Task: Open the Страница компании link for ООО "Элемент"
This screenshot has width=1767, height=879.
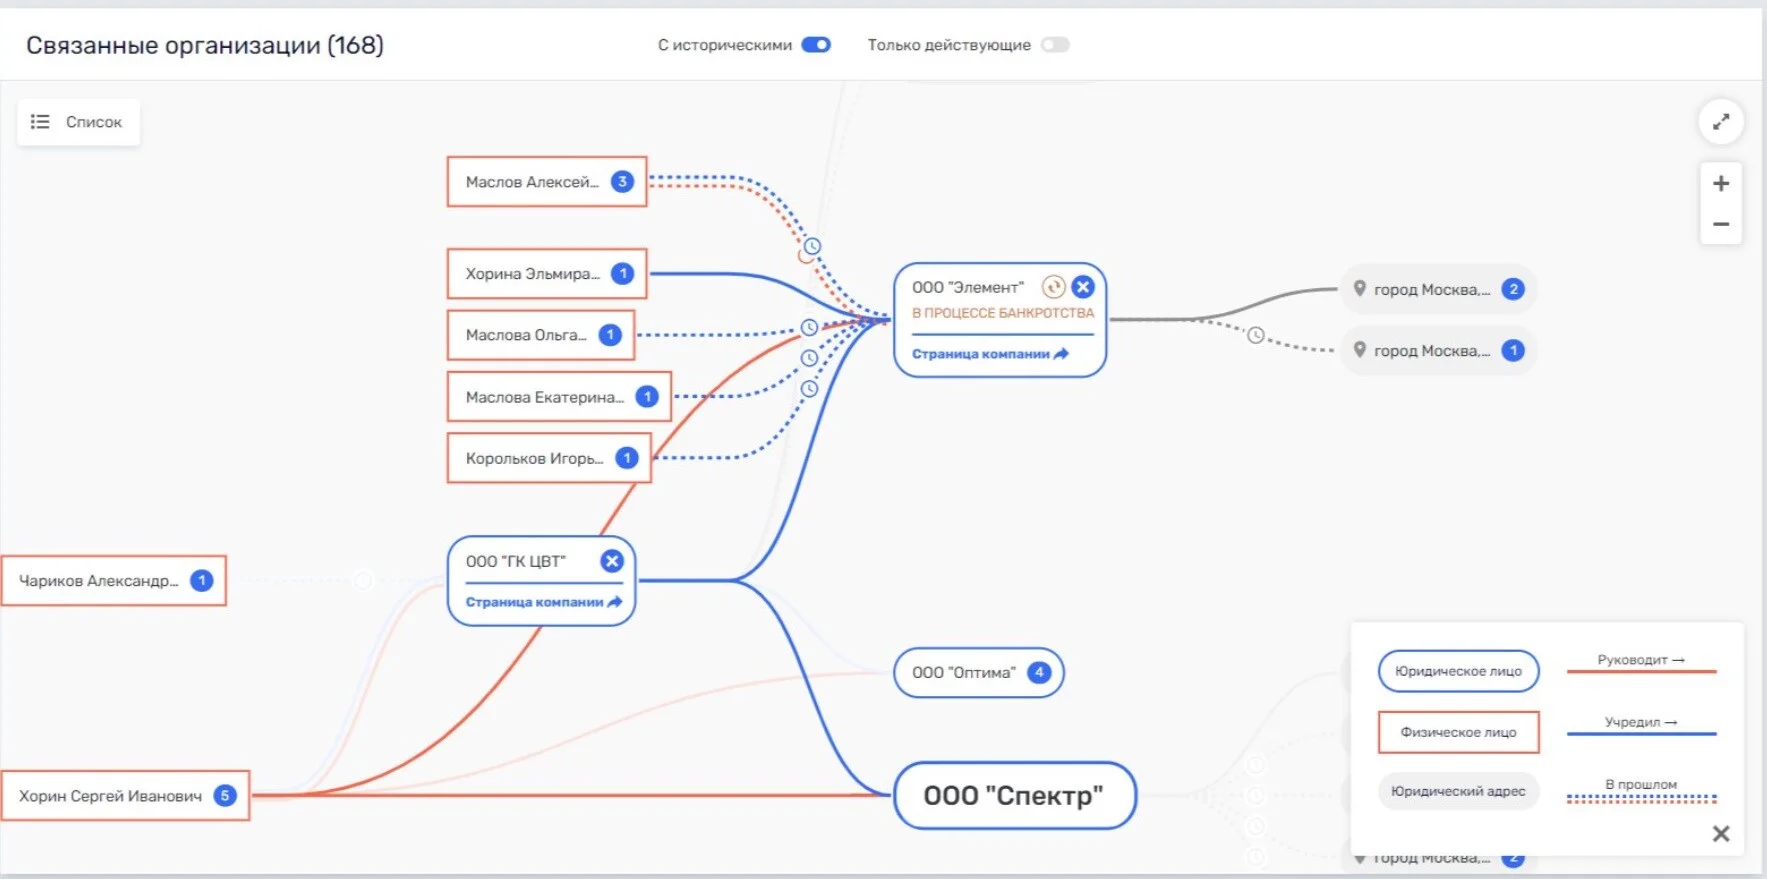Action: coord(990,354)
